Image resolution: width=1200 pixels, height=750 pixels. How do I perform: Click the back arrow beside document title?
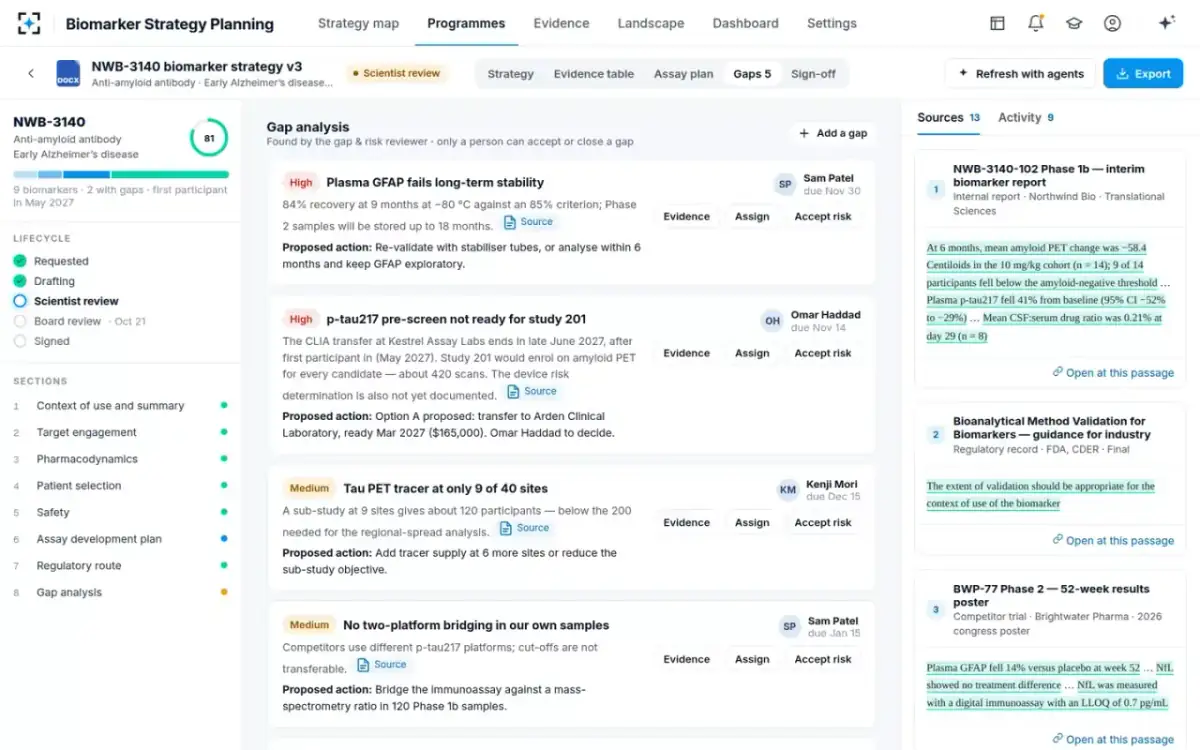(31, 73)
